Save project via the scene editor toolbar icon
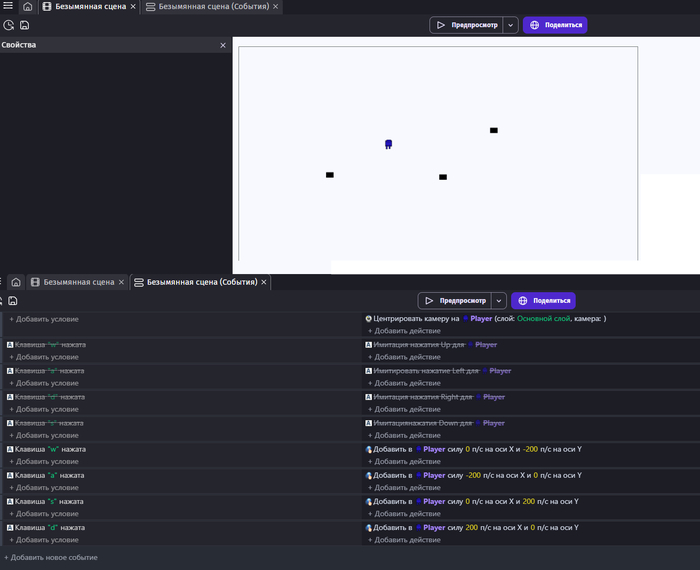The image size is (700, 570). (25, 25)
